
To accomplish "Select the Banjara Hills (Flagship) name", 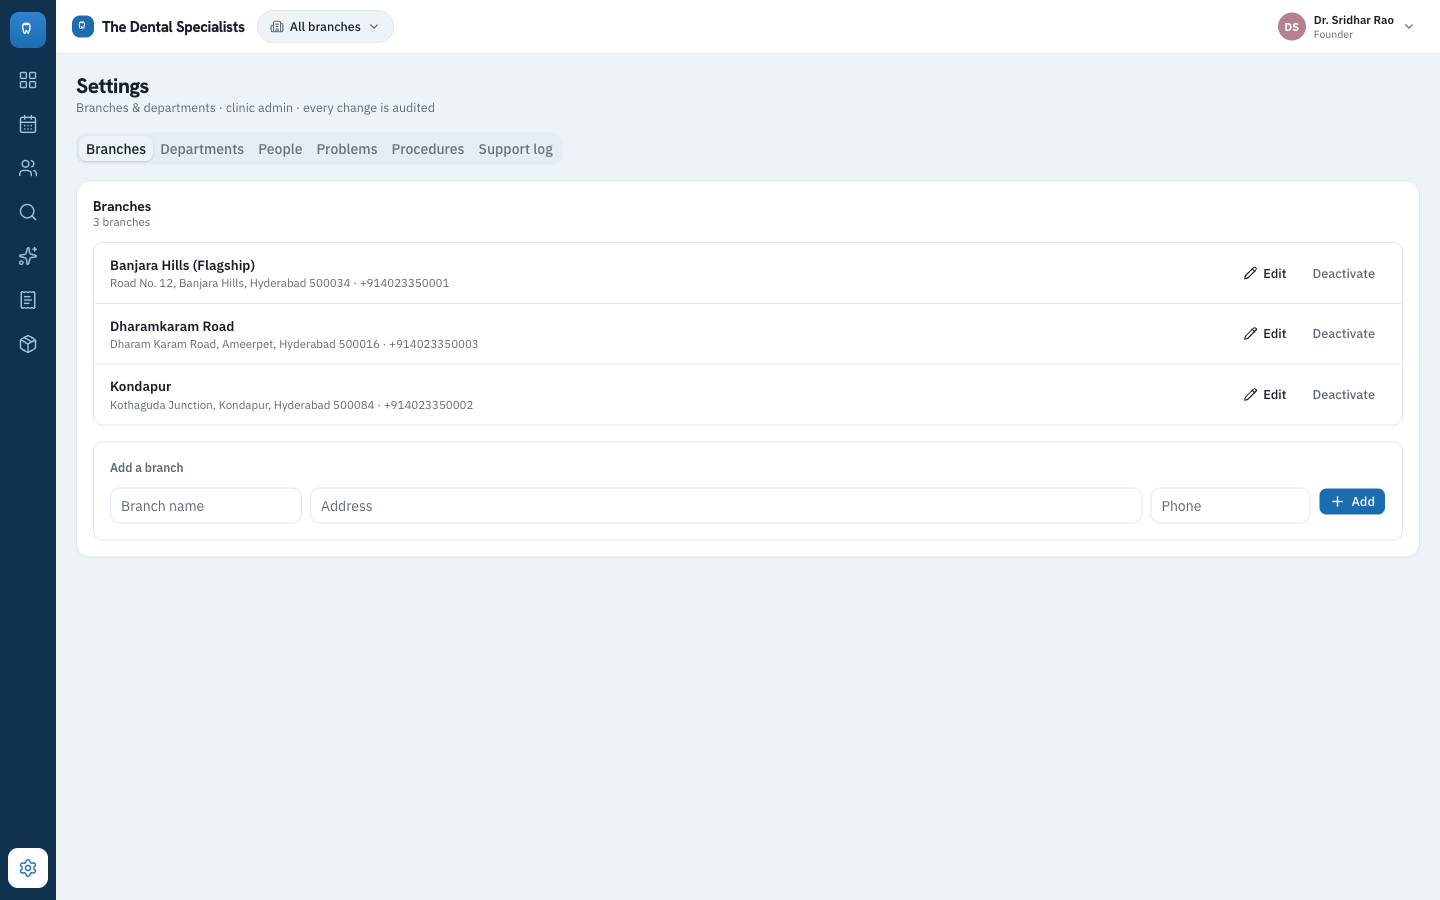I will [182, 265].
